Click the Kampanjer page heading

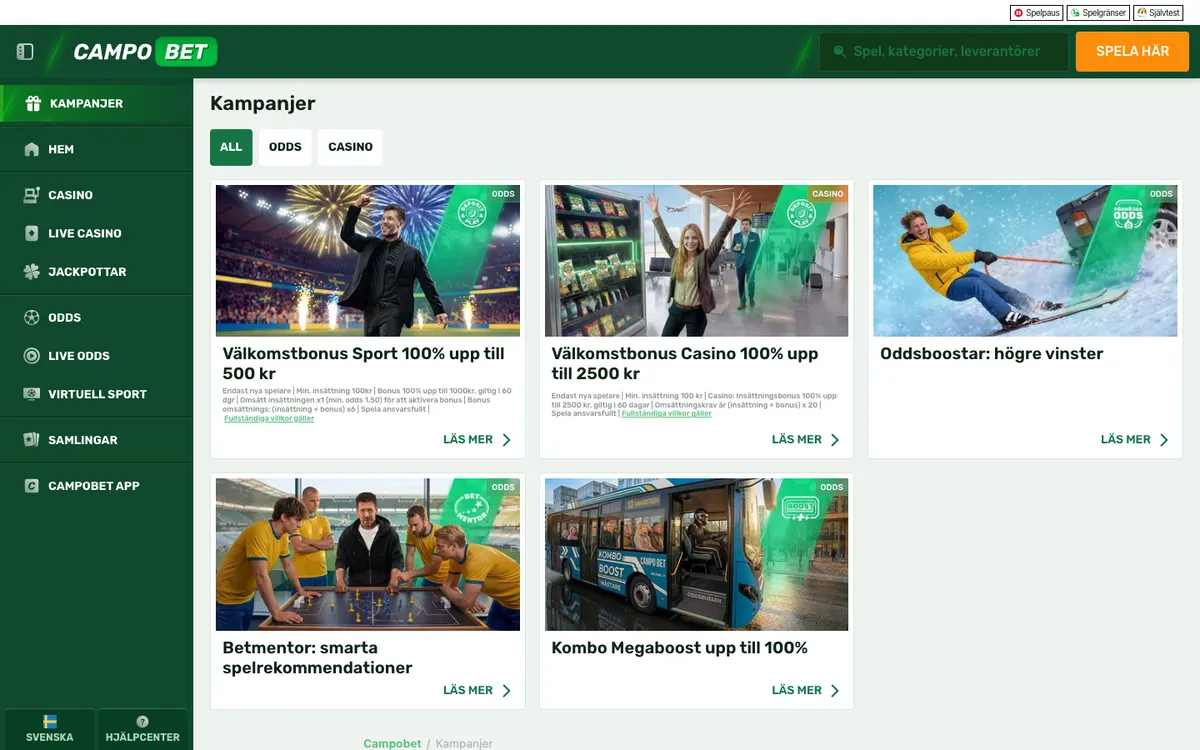pyautogui.click(x=263, y=103)
